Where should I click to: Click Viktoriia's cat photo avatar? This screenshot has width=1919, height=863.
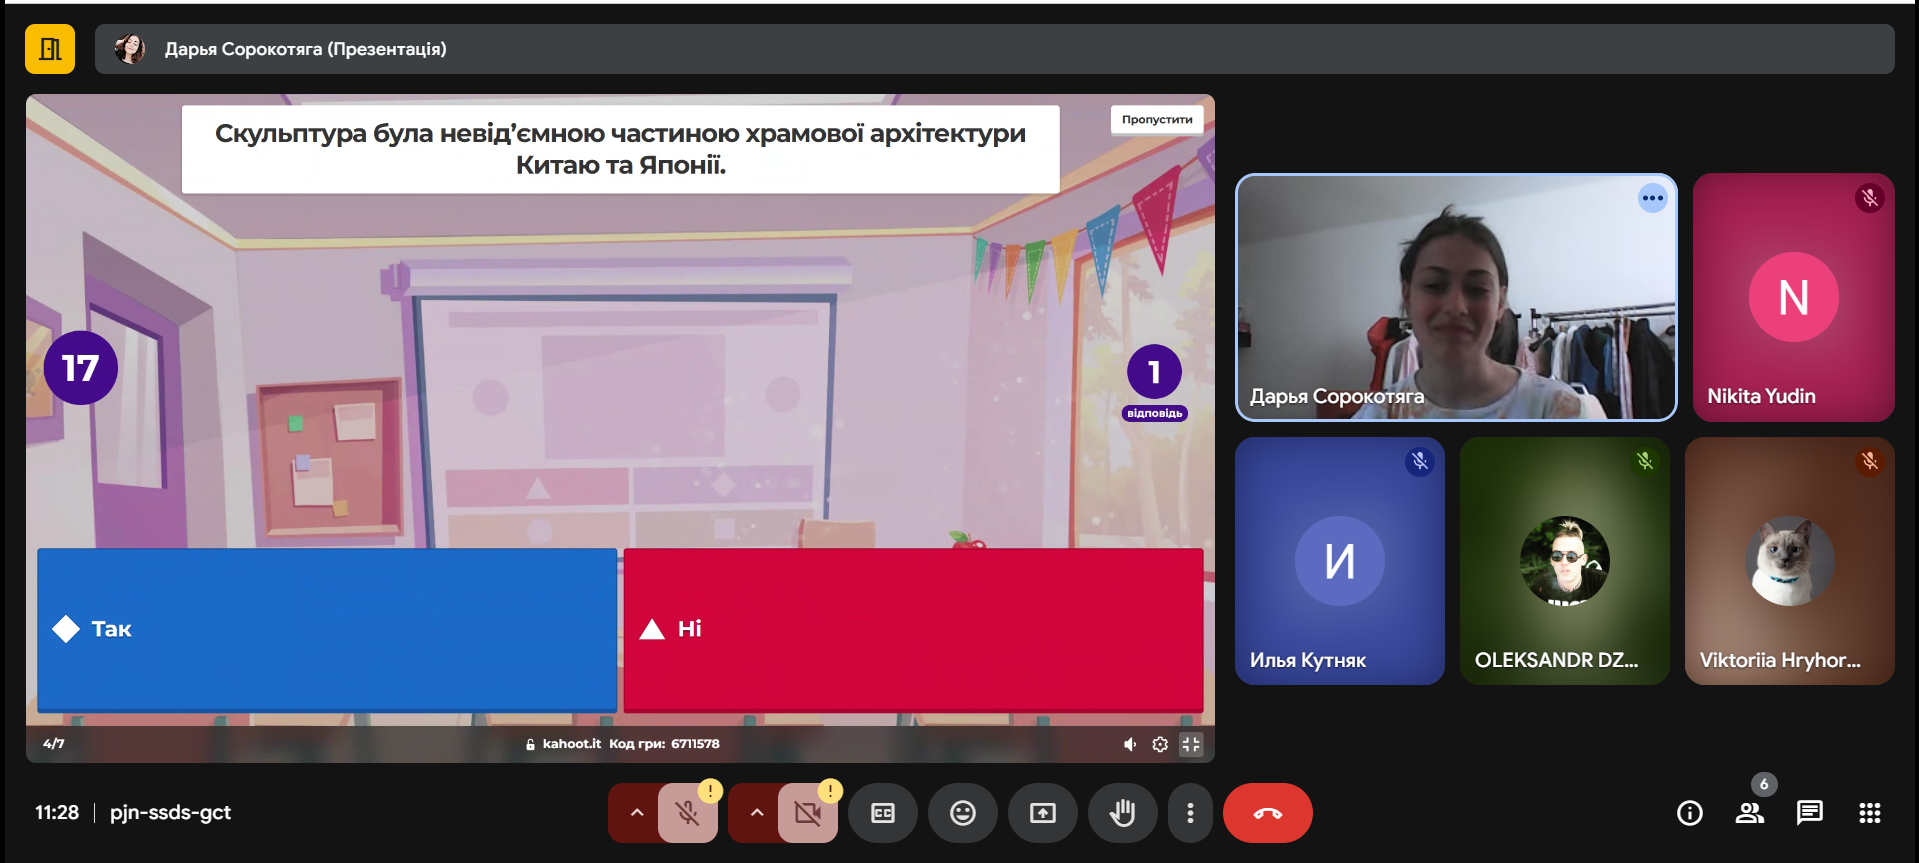(x=1790, y=561)
